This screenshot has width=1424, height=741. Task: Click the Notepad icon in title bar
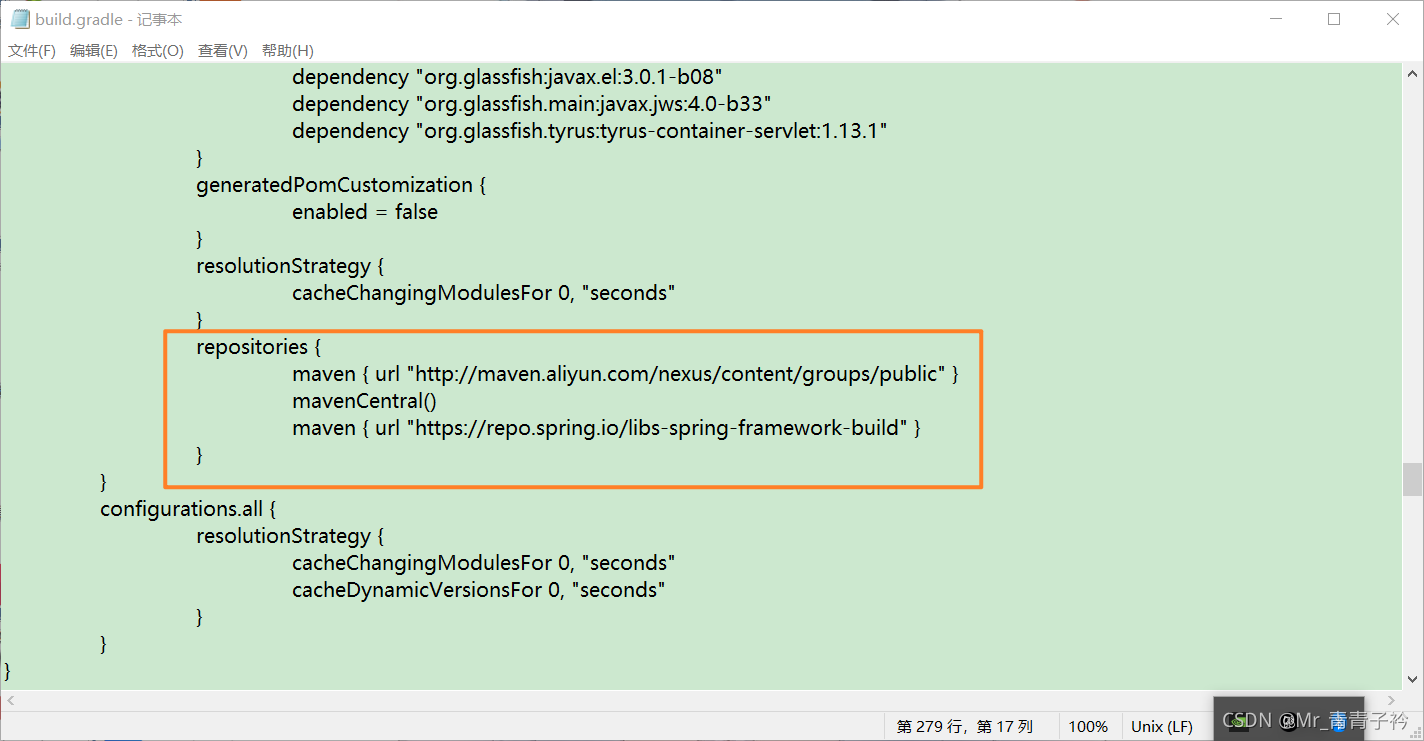click(x=19, y=19)
